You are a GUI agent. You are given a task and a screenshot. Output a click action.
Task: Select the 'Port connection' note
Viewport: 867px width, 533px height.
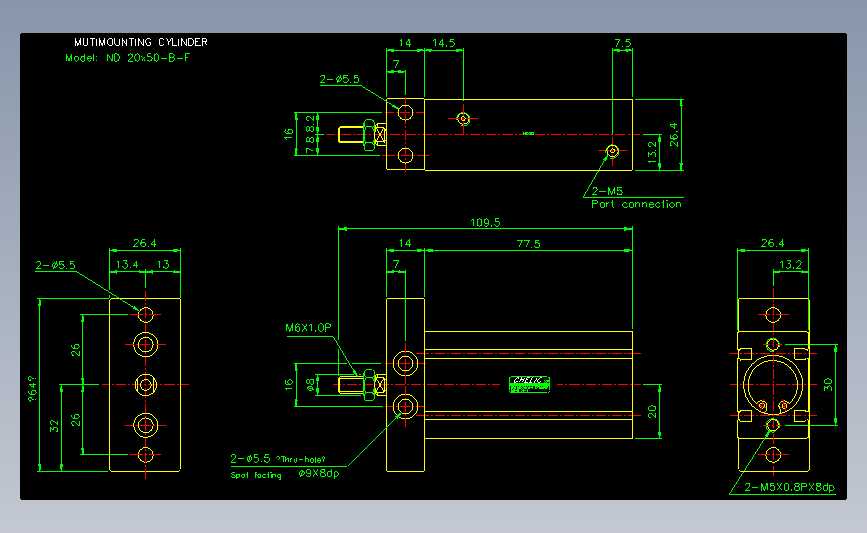[636, 204]
